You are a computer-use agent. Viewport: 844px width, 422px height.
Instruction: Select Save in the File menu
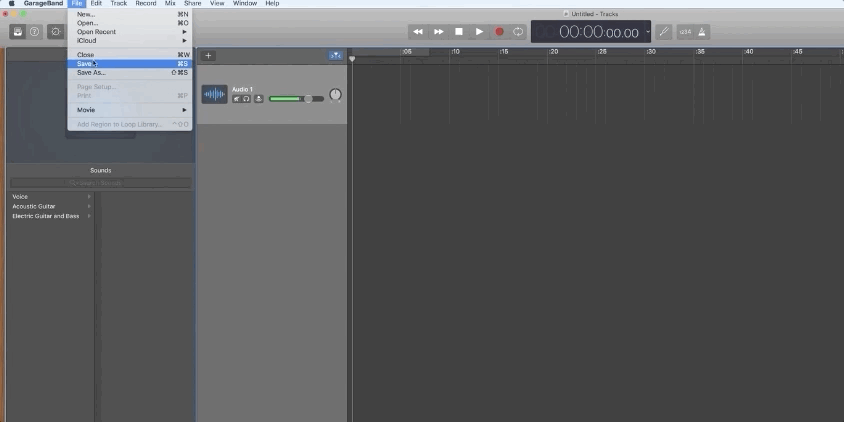pos(130,64)
